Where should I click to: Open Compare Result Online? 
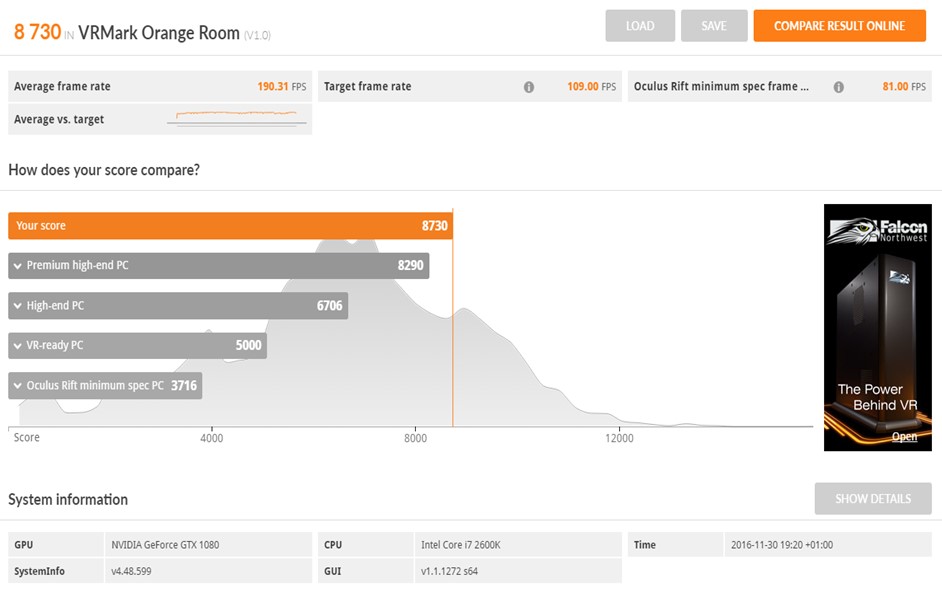point(839,26)
